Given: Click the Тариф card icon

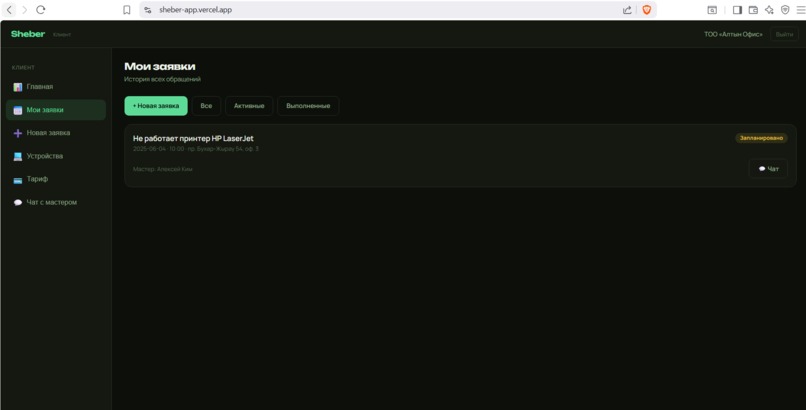Looking at the screenshot, I should pos(17,179).
